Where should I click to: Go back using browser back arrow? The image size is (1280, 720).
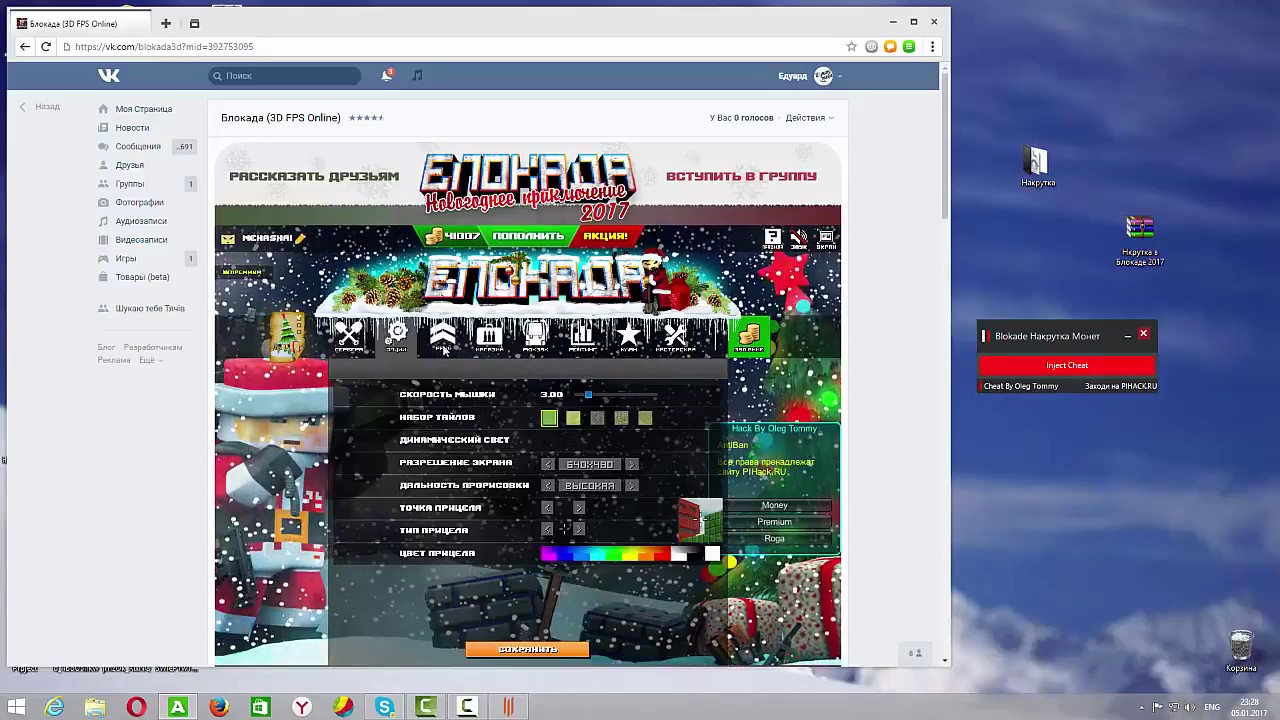(x=25, y=46)
